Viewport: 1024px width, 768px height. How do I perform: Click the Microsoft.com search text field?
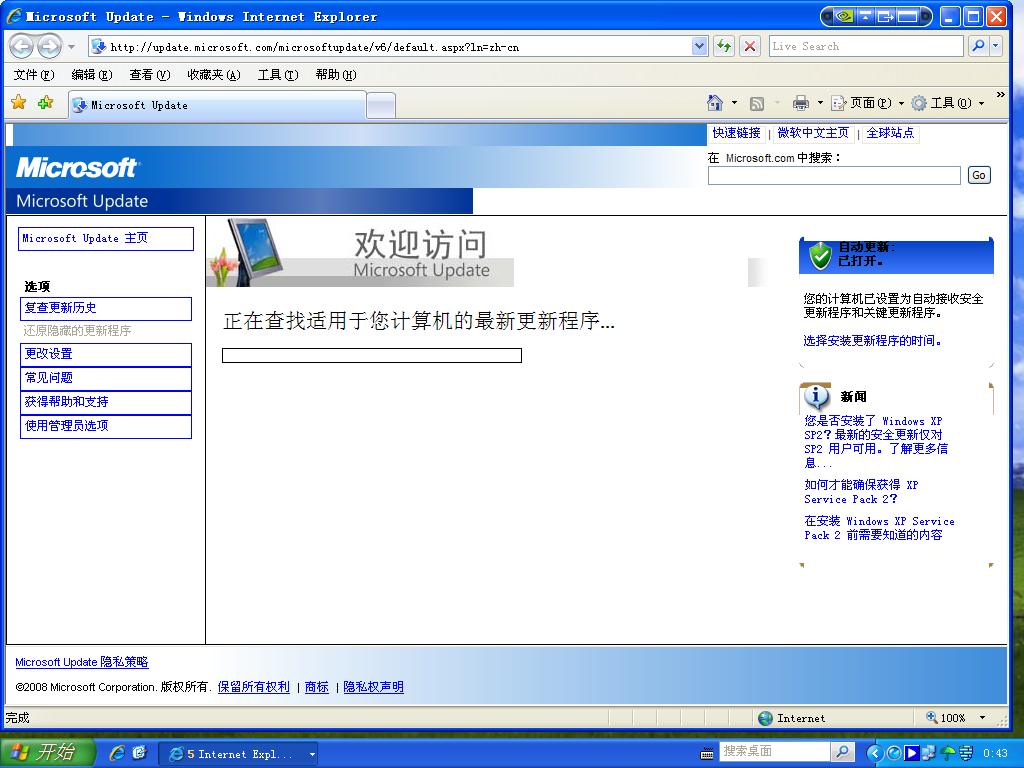point(834,175)
